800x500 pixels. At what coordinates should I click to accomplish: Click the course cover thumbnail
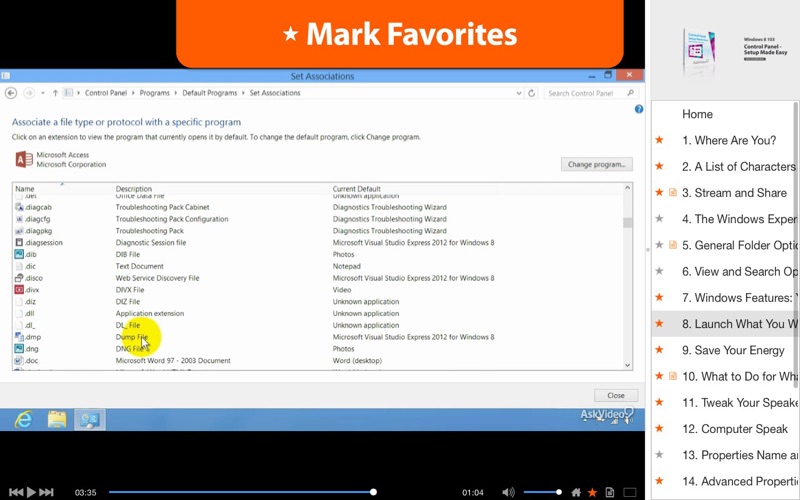coord(698,51)
